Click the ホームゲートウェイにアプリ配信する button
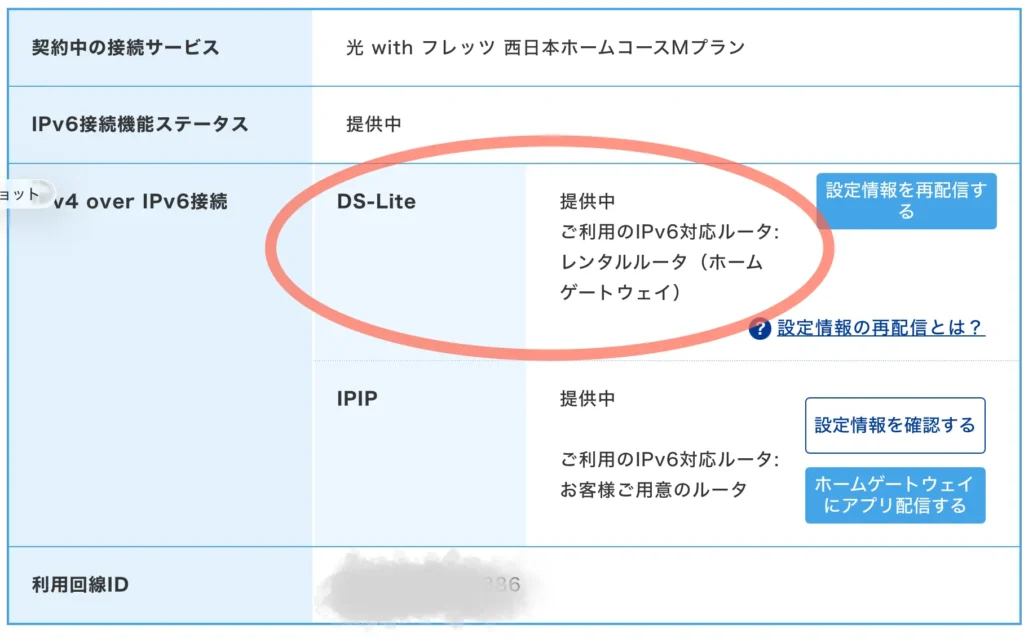Viewport: 1024px width, 638px height. (895, 495)
